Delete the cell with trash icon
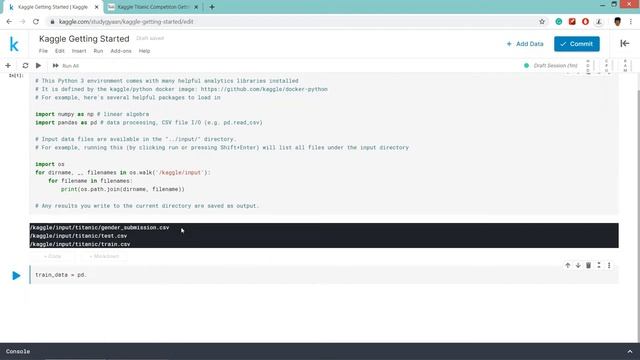The image size is (640, 360). 589,265
